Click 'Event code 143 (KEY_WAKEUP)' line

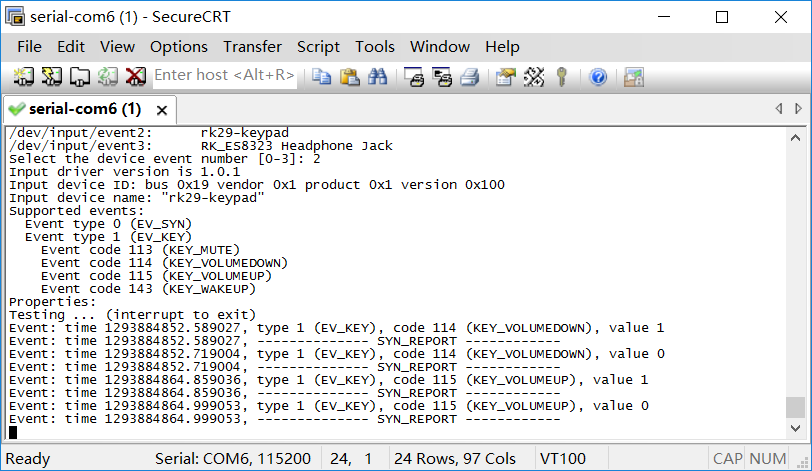click(x=148, y=289)
